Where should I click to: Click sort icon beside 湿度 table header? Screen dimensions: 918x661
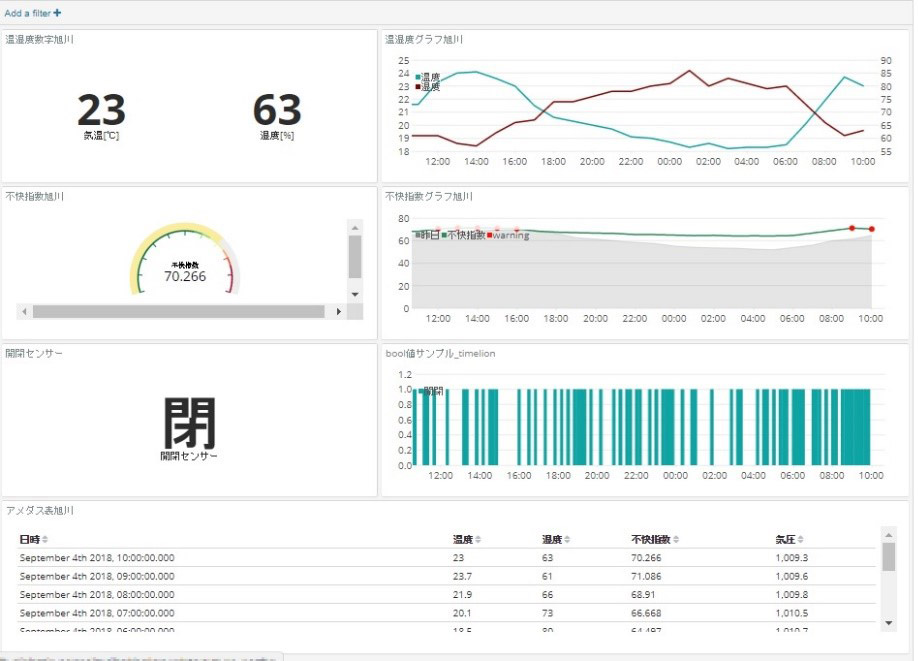(567, 540)
